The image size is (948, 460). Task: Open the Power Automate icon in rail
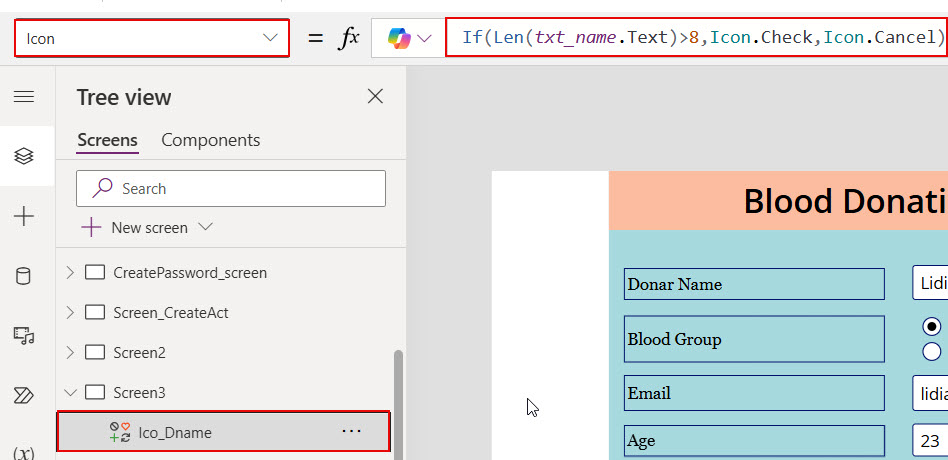point(24,395)
